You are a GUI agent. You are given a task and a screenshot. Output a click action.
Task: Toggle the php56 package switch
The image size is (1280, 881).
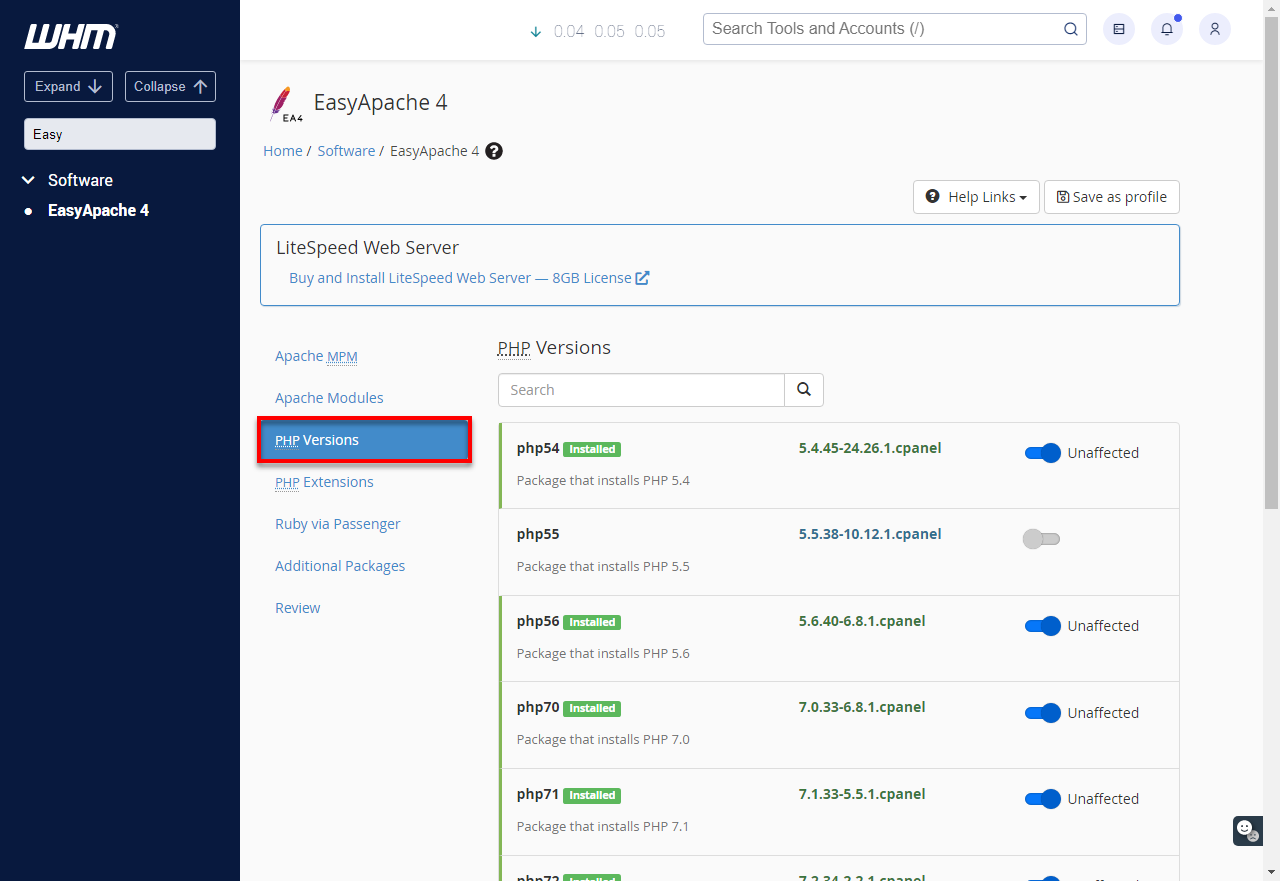pyautogui.click(x=1042, y=626)
